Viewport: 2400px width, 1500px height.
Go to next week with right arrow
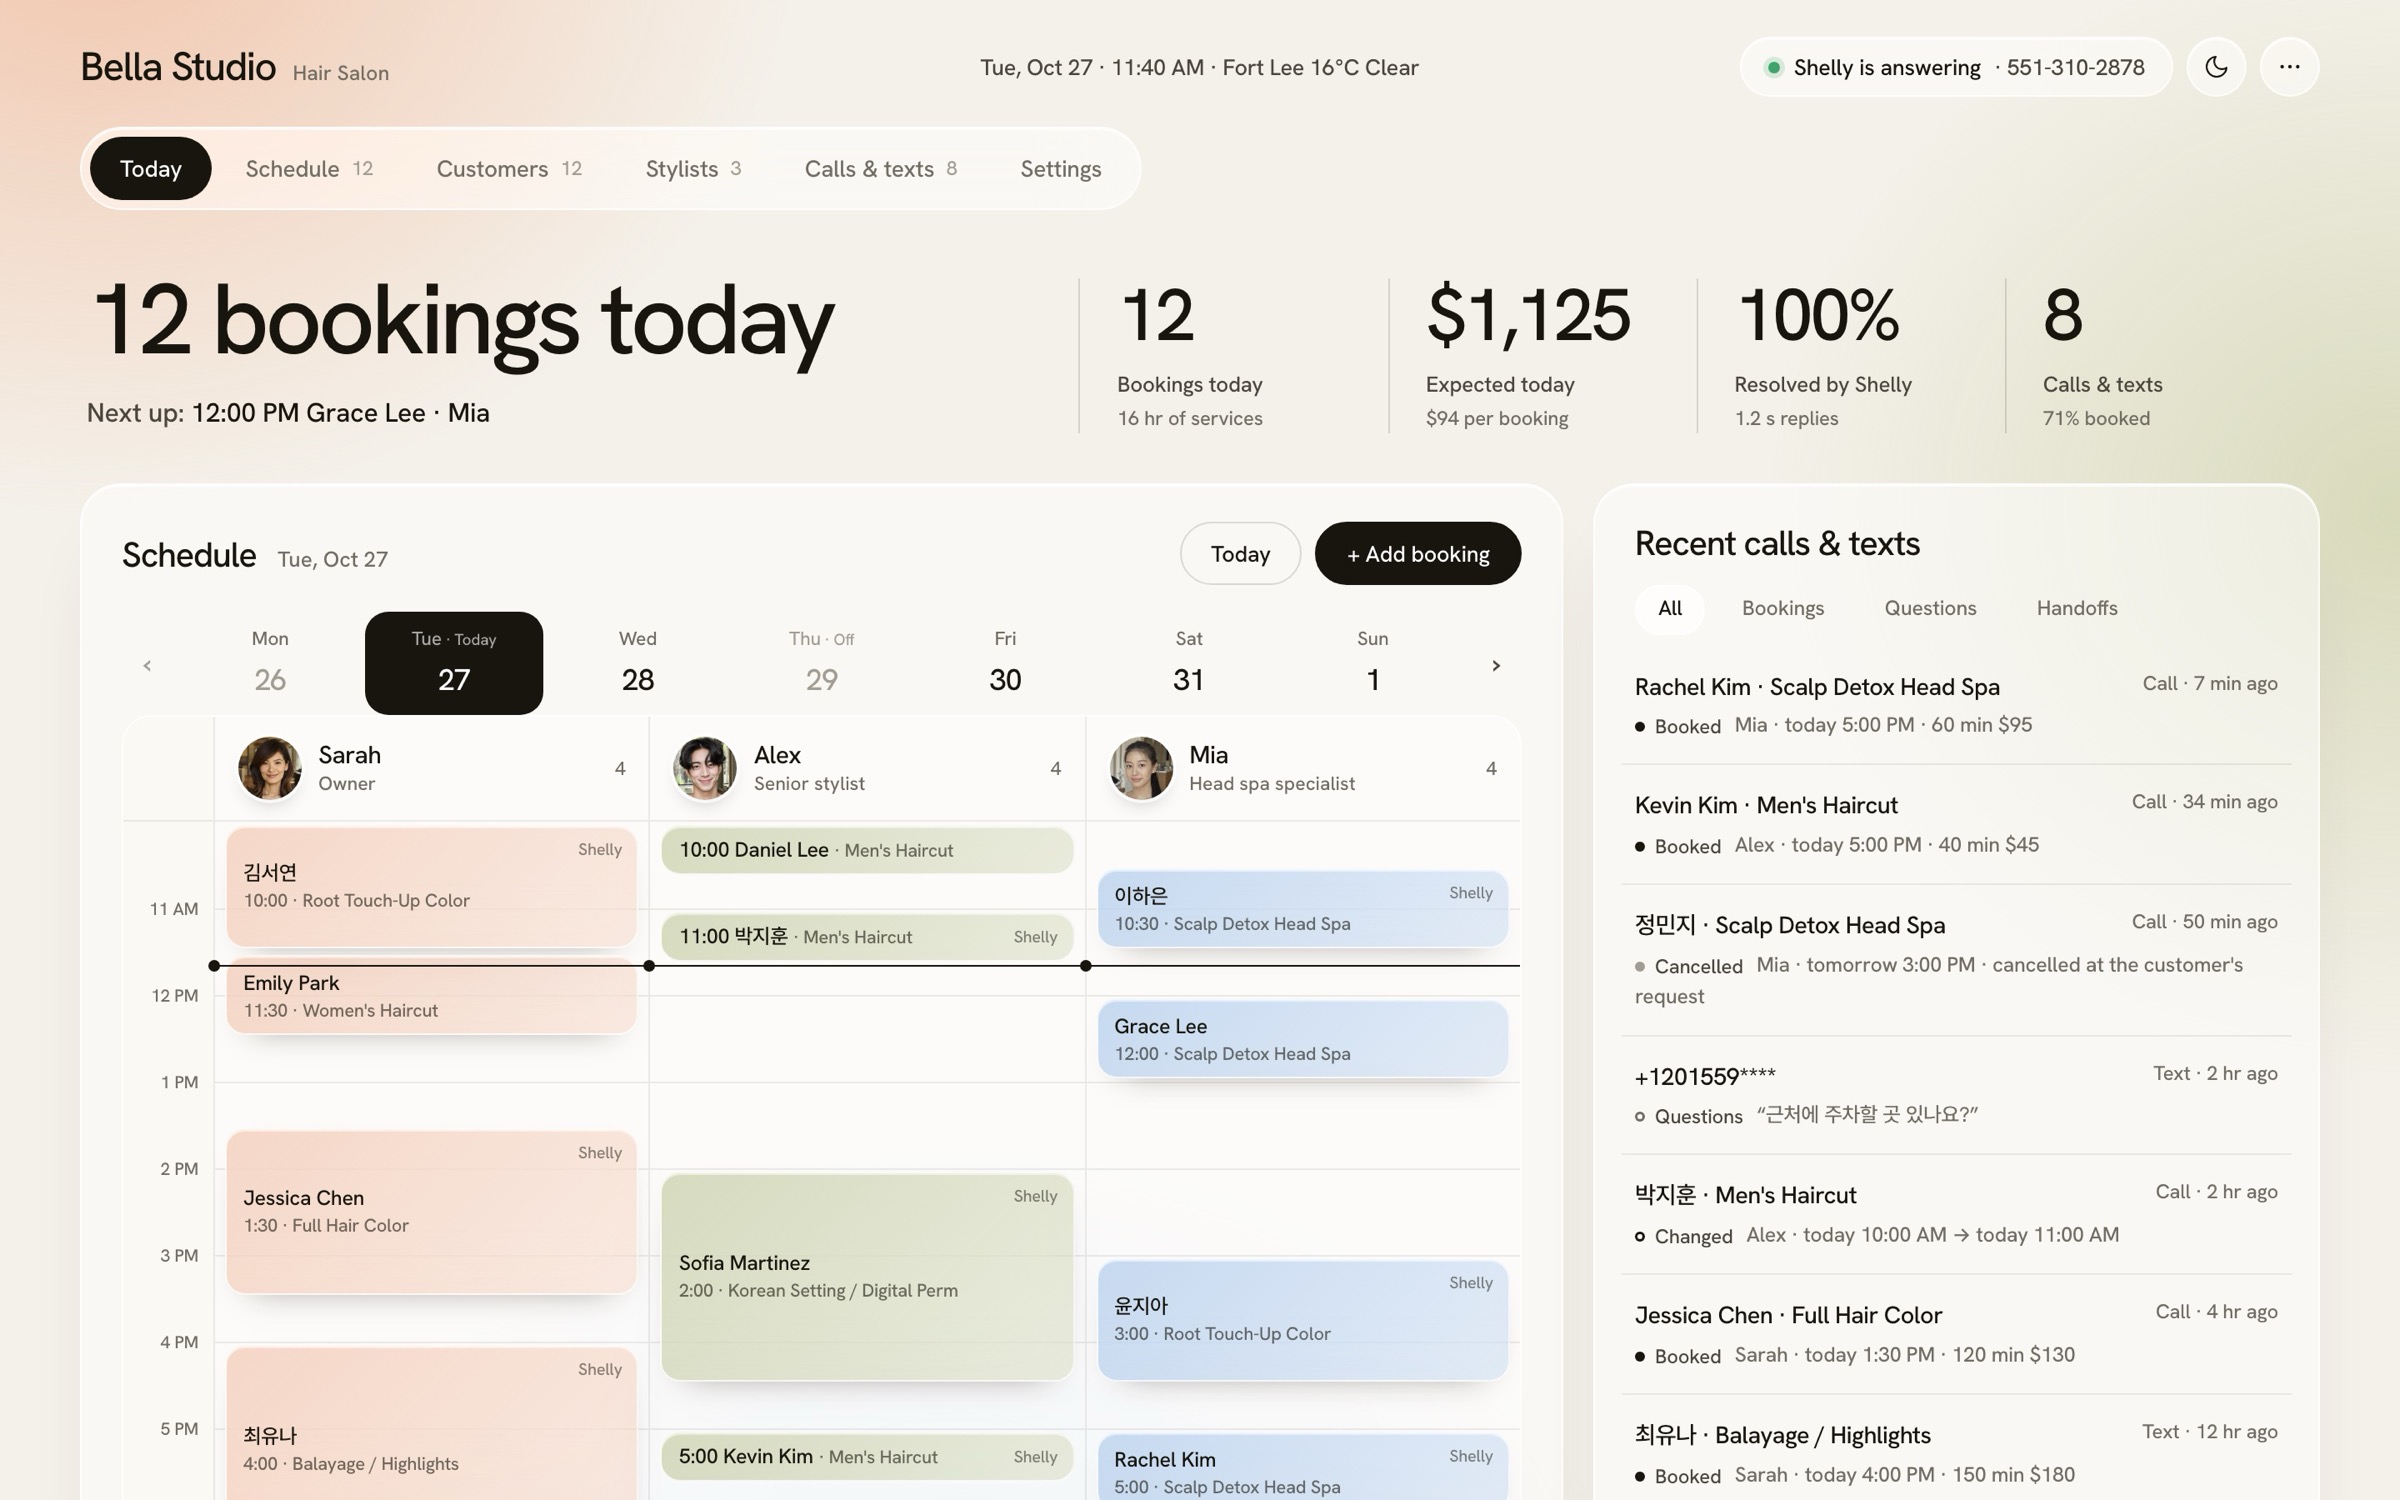[x=1496, y=665]
